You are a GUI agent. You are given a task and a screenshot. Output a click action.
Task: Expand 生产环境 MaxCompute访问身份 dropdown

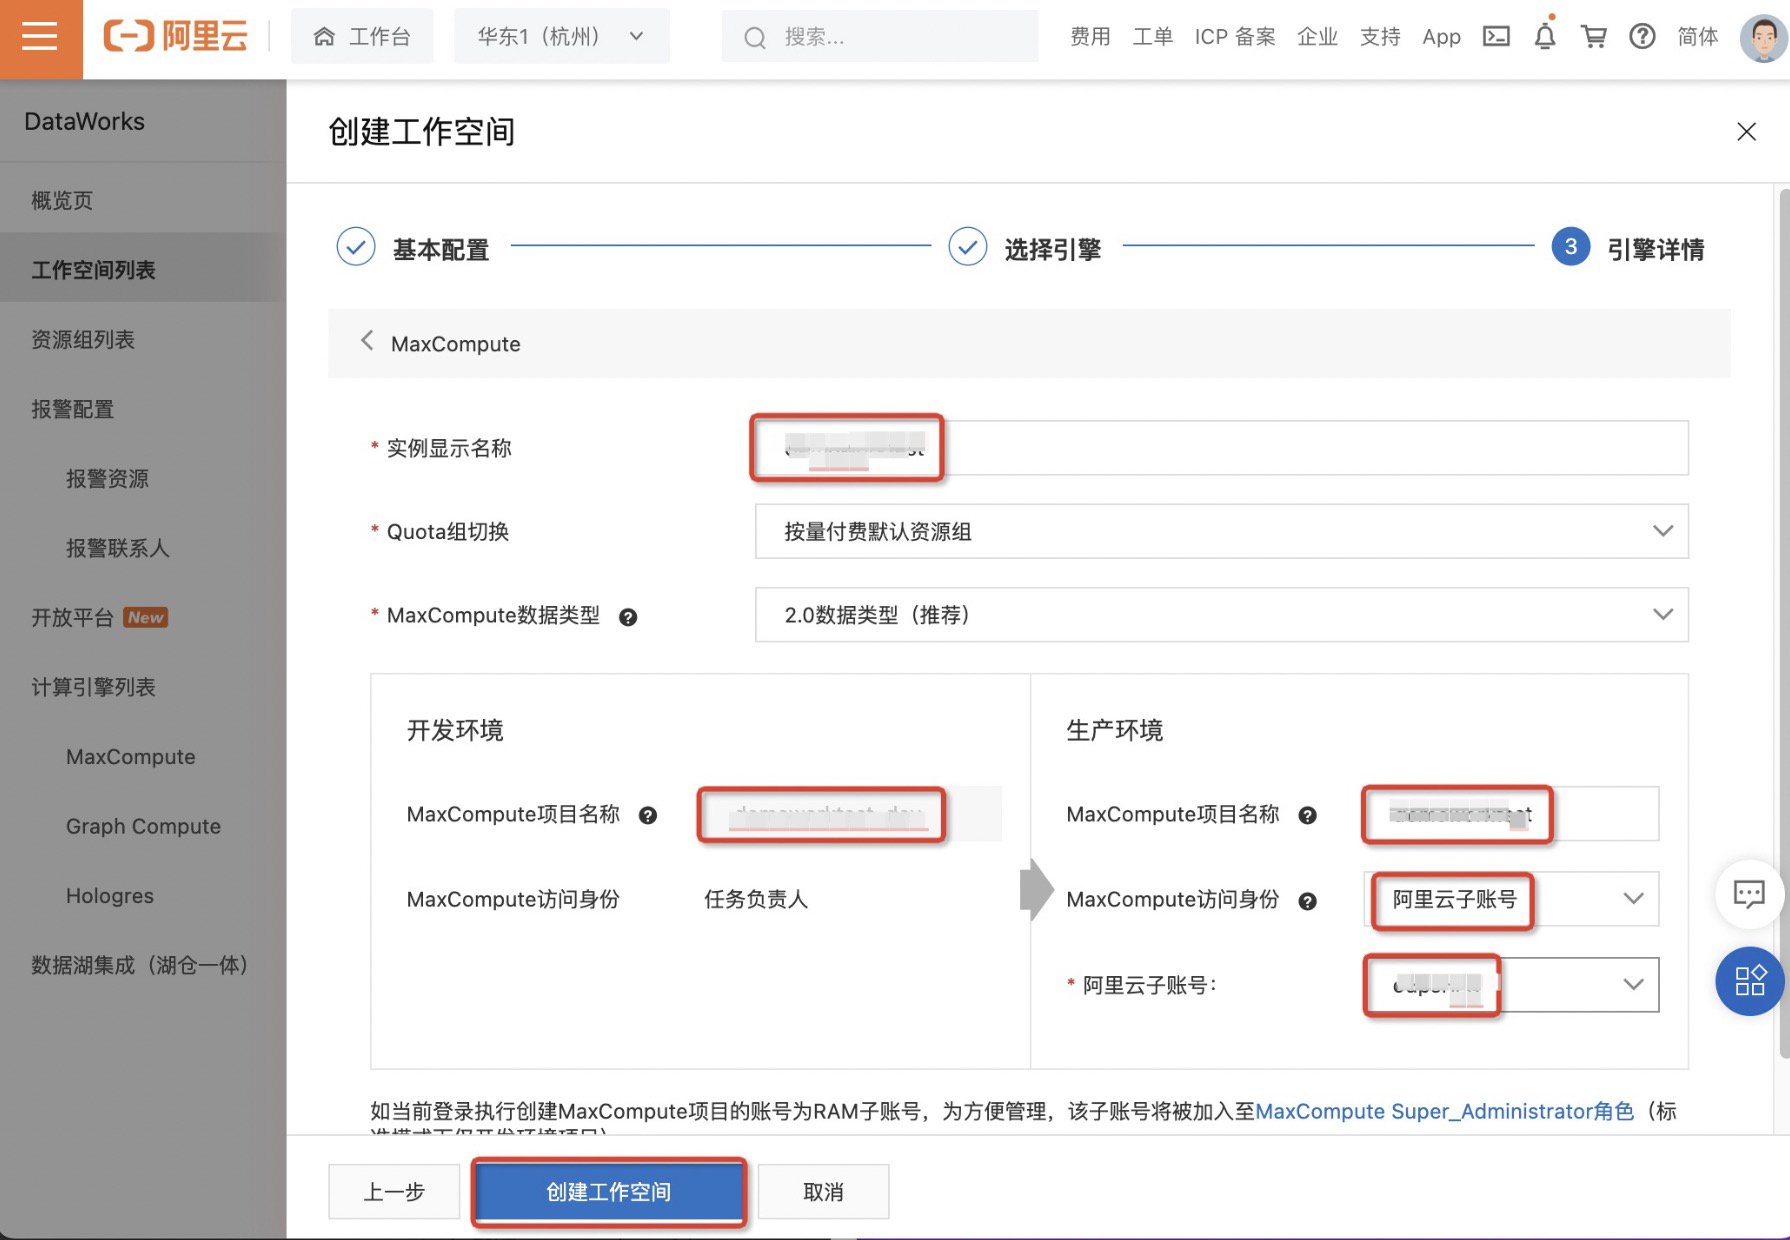pos(1511,899)
